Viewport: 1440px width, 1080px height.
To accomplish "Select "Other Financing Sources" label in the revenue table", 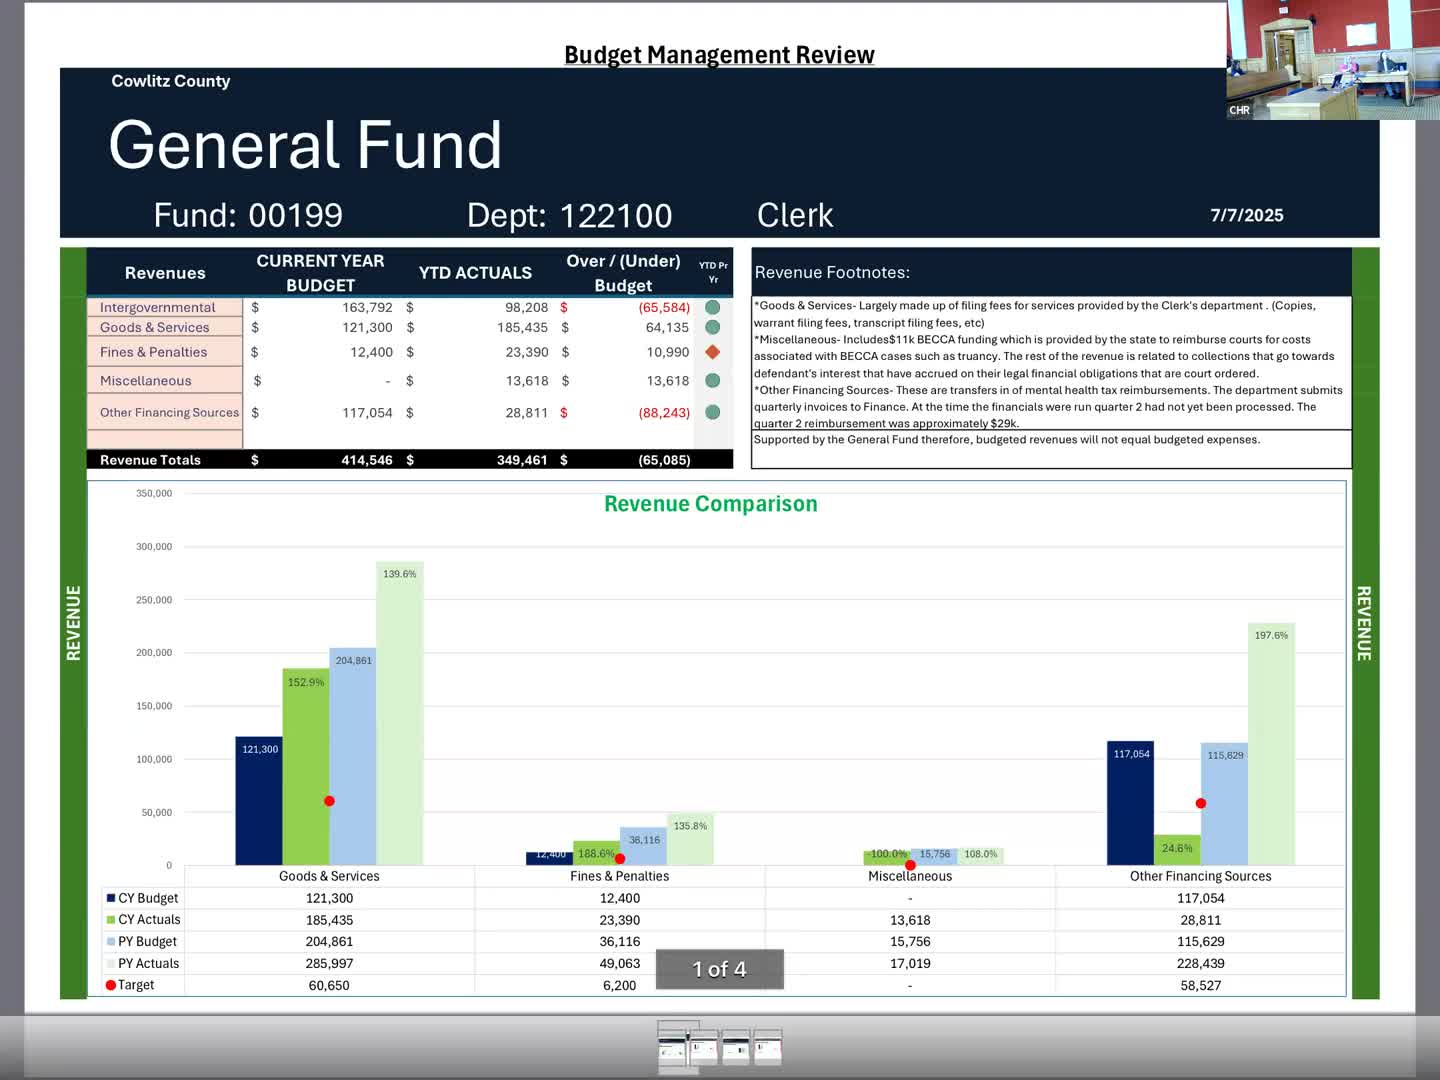I will [x=169, y=412].
